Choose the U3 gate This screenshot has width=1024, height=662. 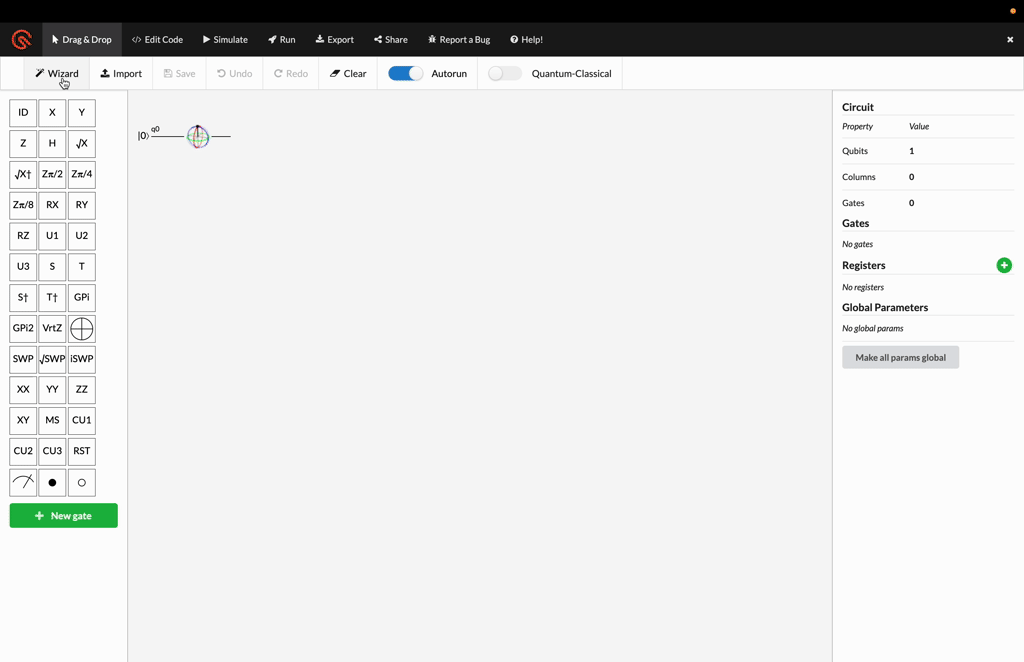[22, 266]
